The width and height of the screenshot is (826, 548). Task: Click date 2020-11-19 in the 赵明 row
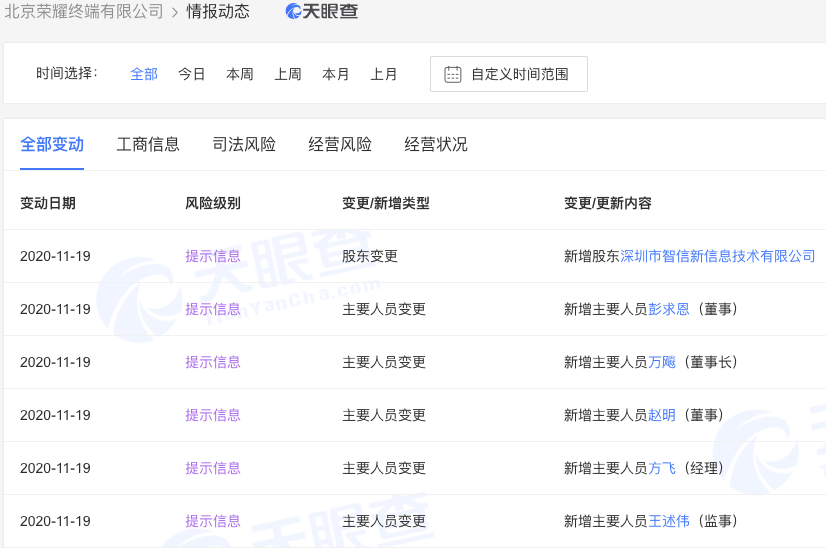coord(55,415)
